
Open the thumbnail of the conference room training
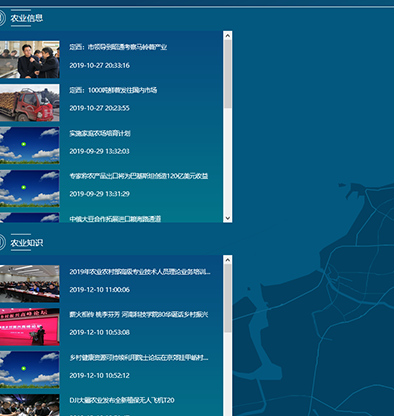click(30, 284)
